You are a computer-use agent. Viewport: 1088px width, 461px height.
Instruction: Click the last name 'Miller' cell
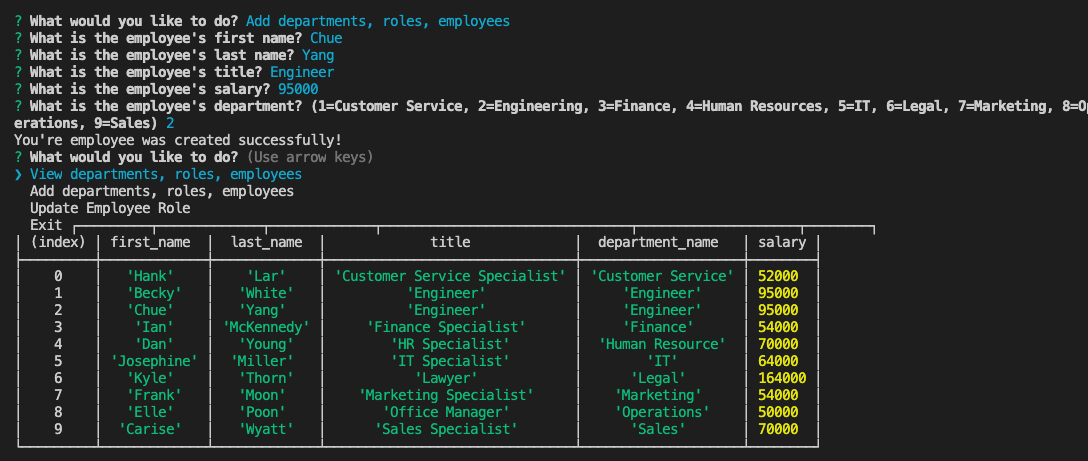tap(262, 361)
